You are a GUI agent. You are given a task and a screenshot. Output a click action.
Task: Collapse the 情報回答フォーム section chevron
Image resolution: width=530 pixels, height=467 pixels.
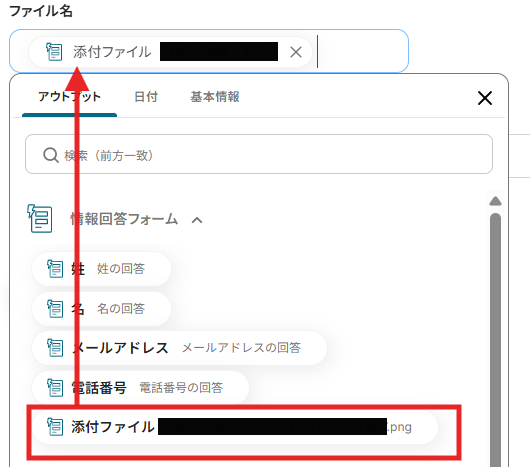[197, 220]
